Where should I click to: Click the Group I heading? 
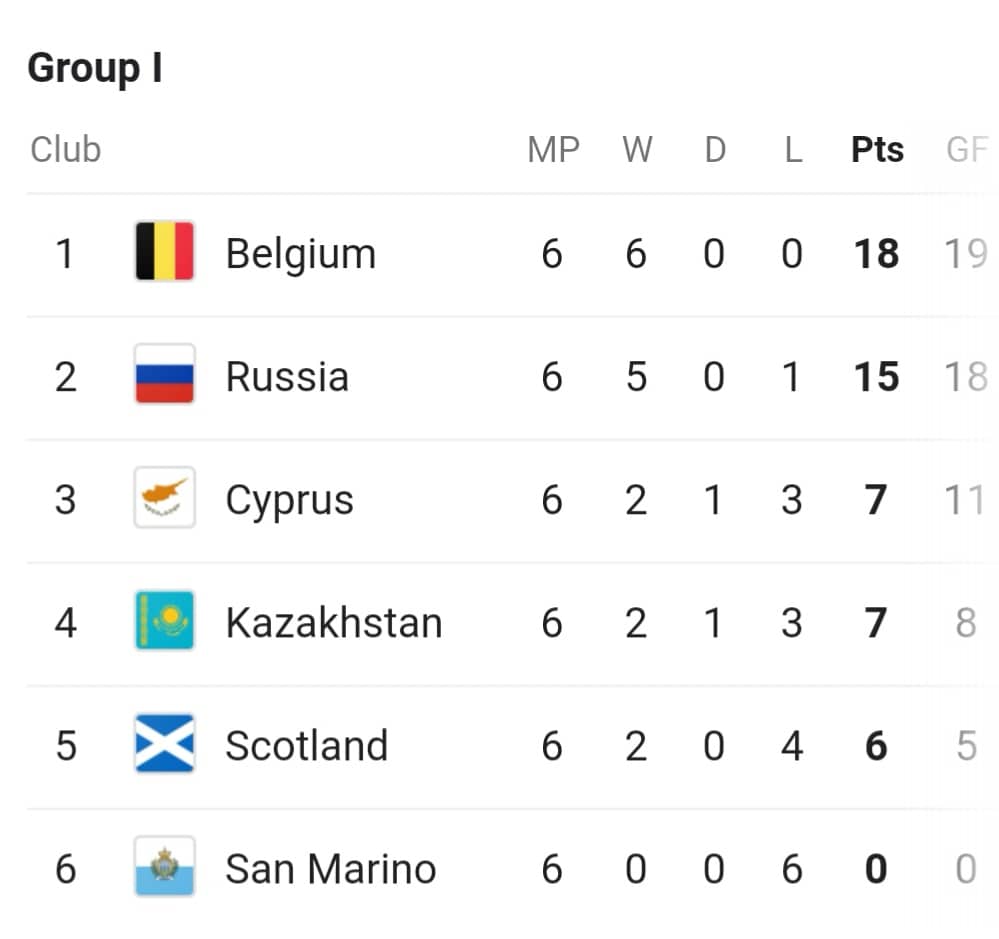pyautogui.click(x=95, y=68)
